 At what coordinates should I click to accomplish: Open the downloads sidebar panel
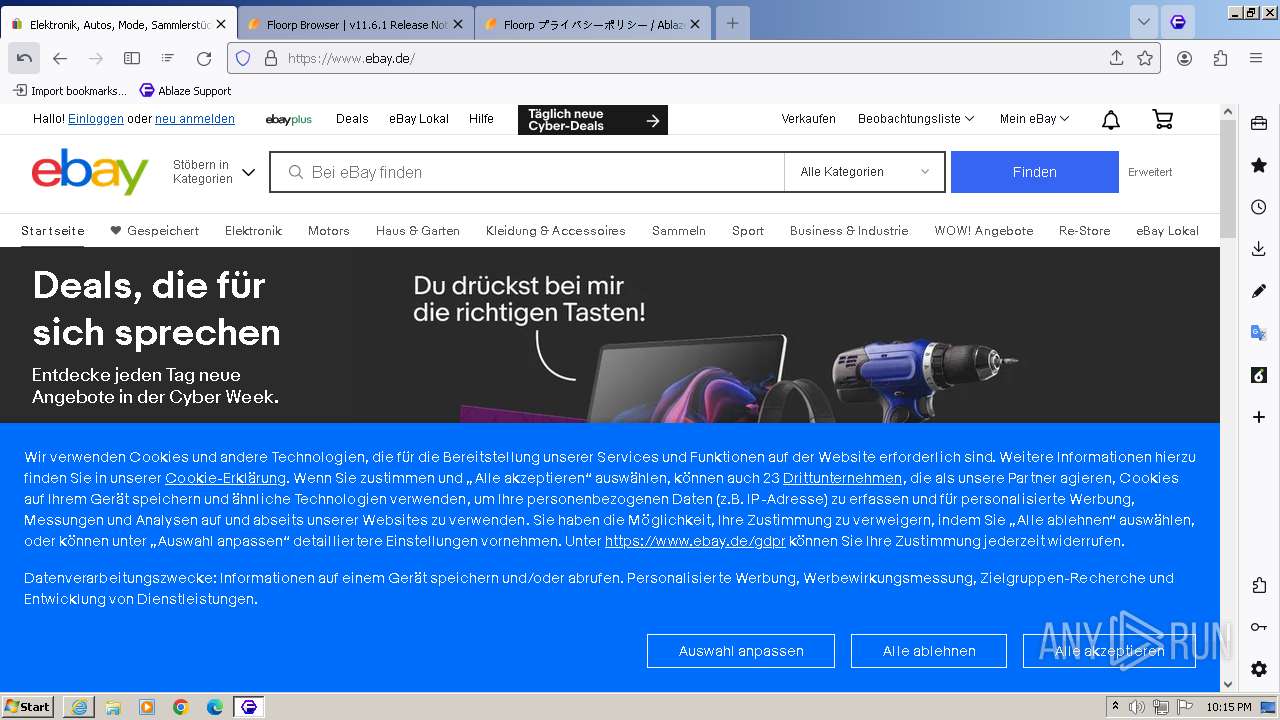(x=1259, y=249)
